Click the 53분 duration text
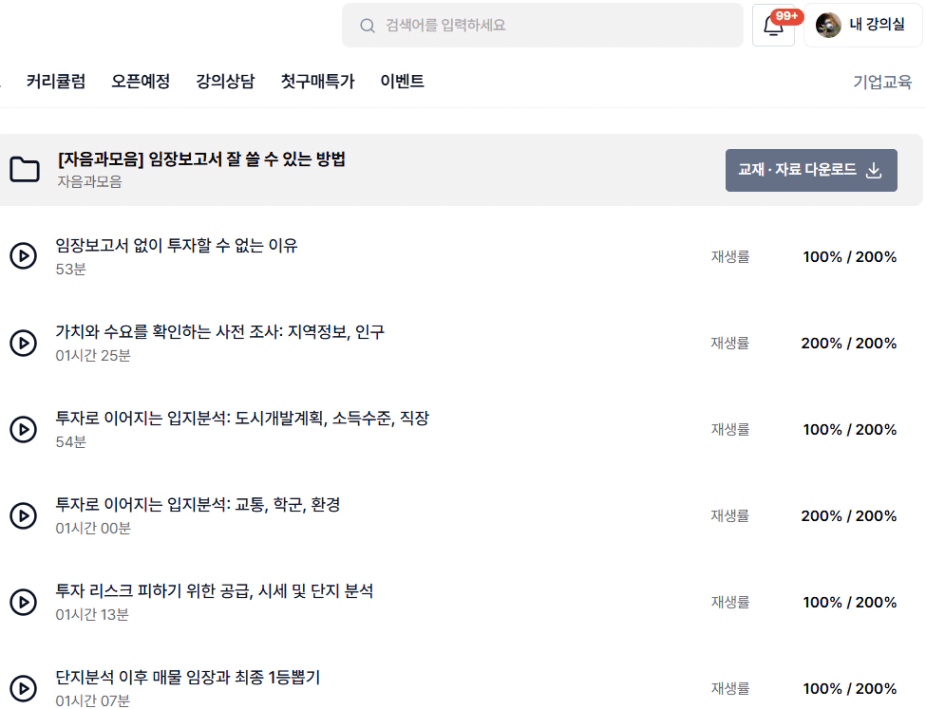The image size is (926, 709). 71,269
